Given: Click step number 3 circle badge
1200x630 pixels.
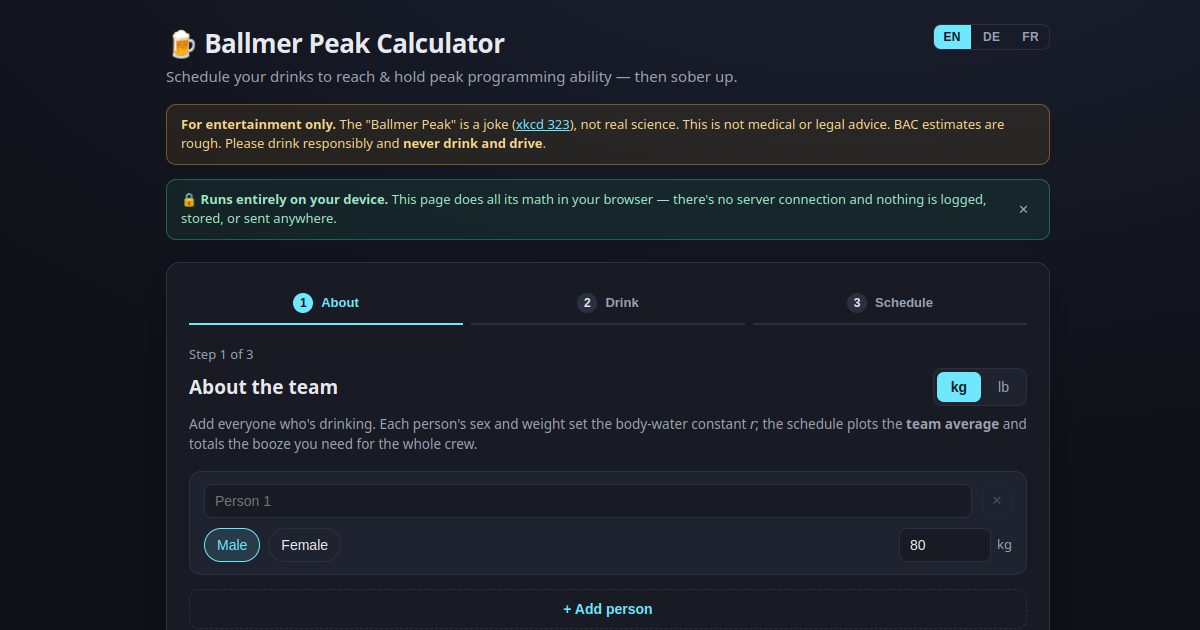Looking at the screenshot, I should (x=857, y=302).
